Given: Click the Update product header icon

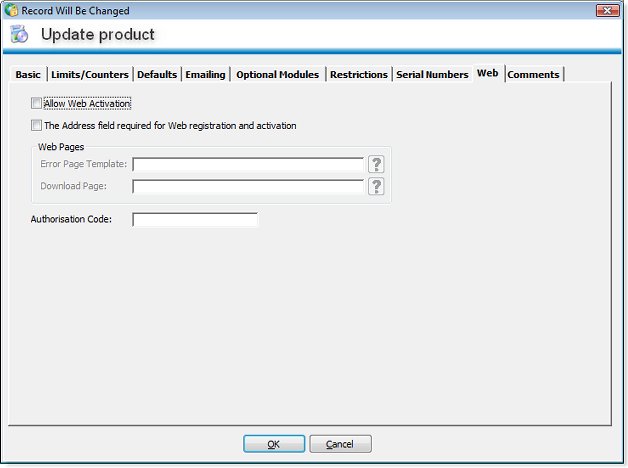Looking at the screenshot, I should click(x=20, y=35).
